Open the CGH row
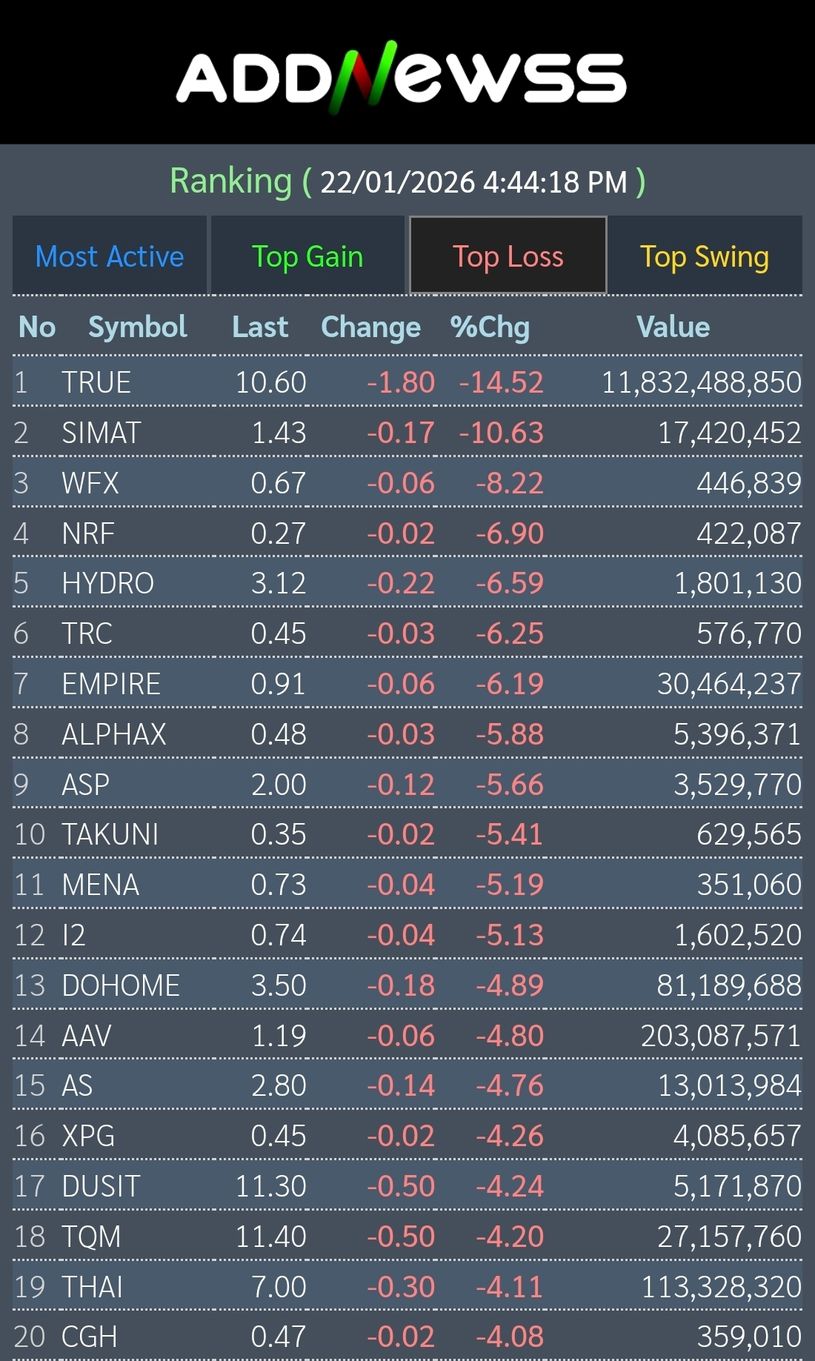 coord(89,1337)
